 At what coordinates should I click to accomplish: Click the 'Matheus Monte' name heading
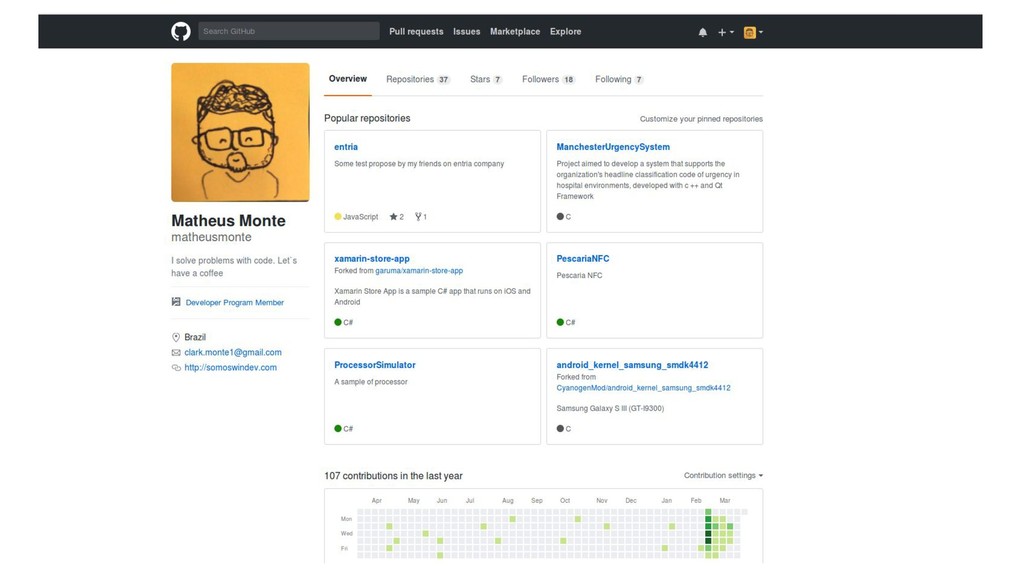pyautogui.click(x=228, y=221)
